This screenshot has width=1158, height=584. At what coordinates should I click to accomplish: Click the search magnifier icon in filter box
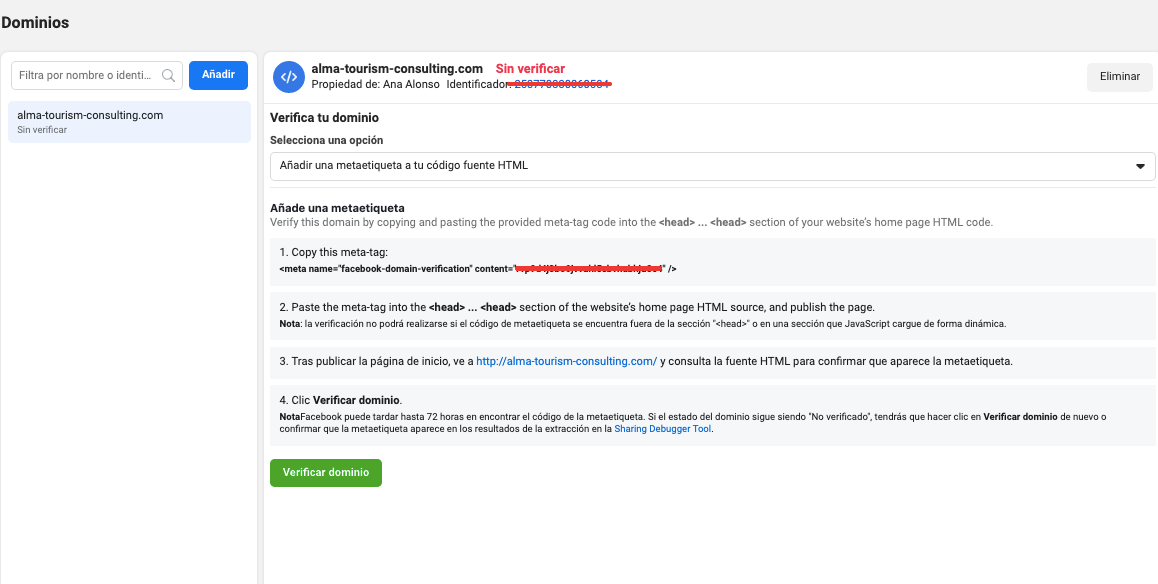point(168,75)
